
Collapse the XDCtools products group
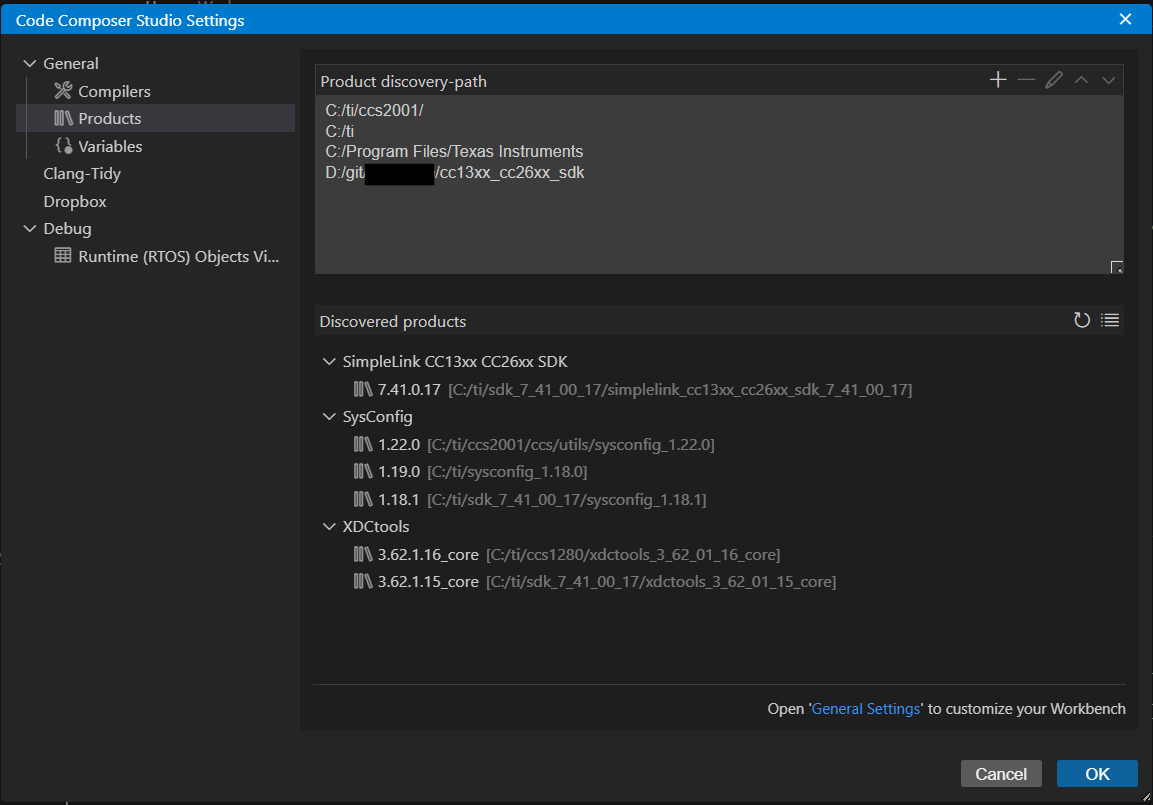tap(329, 526)
